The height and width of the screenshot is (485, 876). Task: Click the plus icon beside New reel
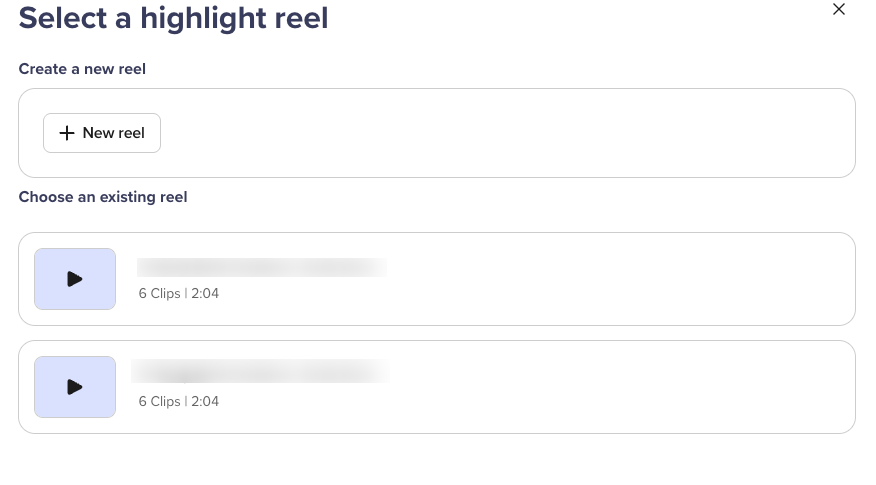point(67,133)
